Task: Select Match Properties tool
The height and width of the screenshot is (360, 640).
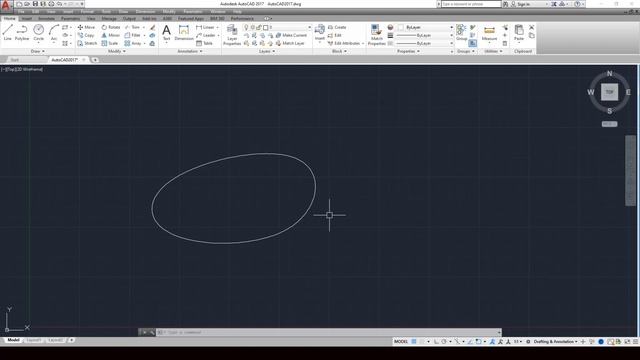Action: 376,34
